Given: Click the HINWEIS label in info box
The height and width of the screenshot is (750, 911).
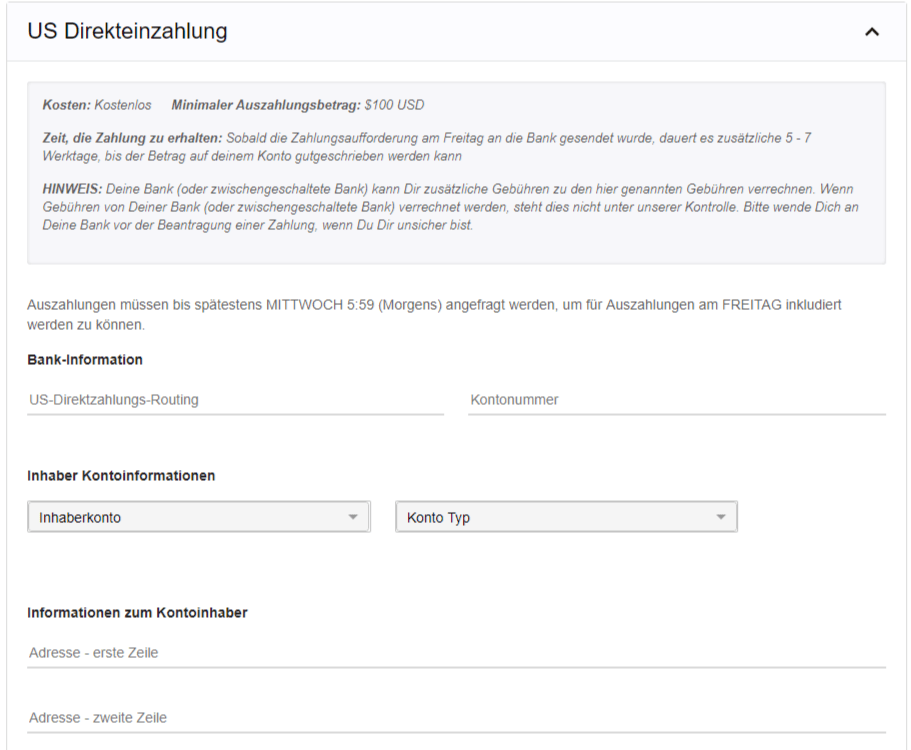Looking at the screenshot, I should click(x=70, y=189).
